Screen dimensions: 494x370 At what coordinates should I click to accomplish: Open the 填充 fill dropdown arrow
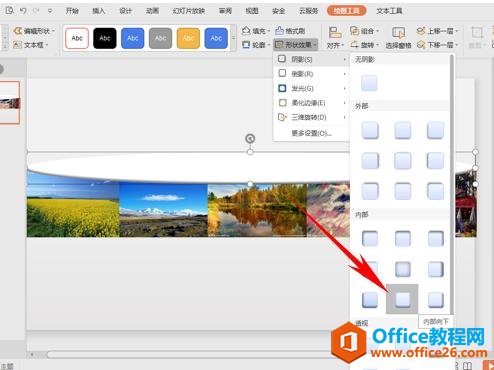coord(269,31)
